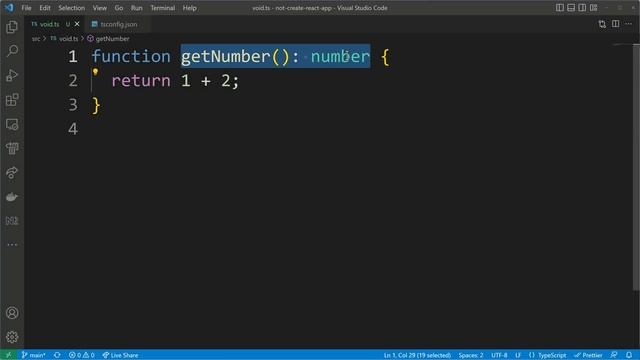Viewport: 640px width, 360px height.
Task: Open the Accounts menu icon
Action: click(12, 313)
